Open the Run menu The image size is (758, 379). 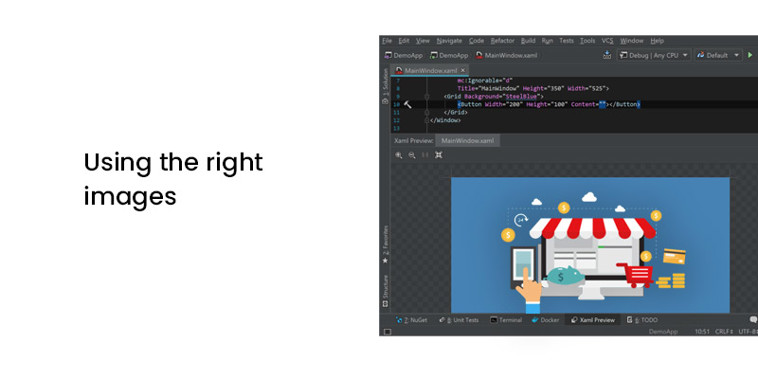[547, 41]
